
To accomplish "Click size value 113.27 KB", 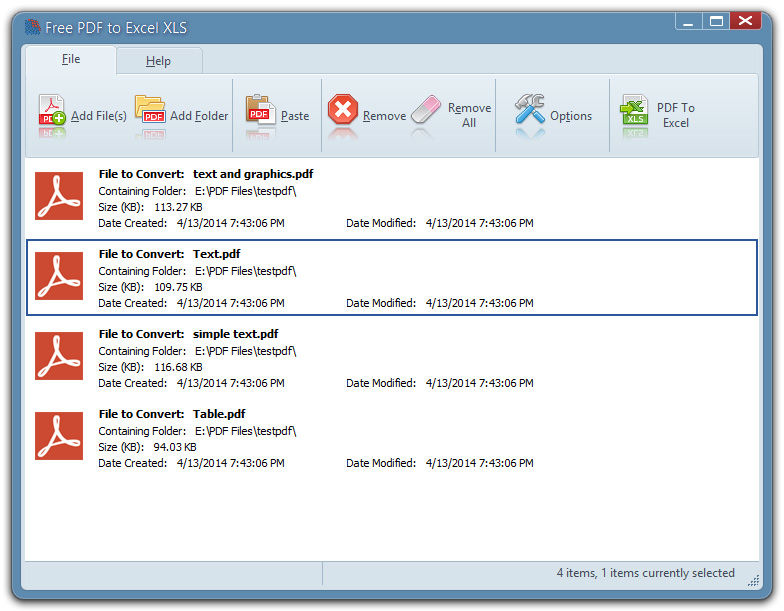I will click(x=178, y=207).
